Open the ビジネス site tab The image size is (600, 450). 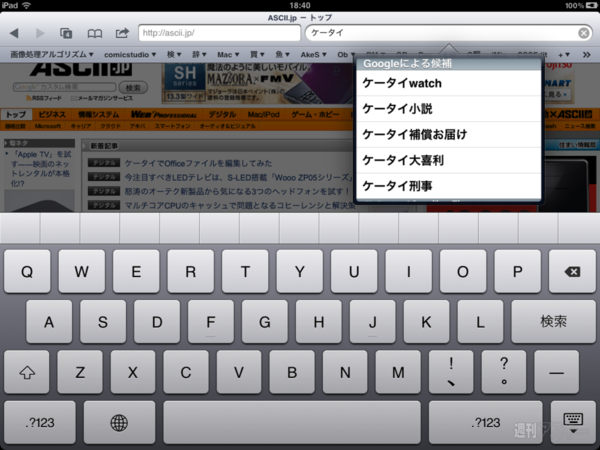[x=52, y=114]
